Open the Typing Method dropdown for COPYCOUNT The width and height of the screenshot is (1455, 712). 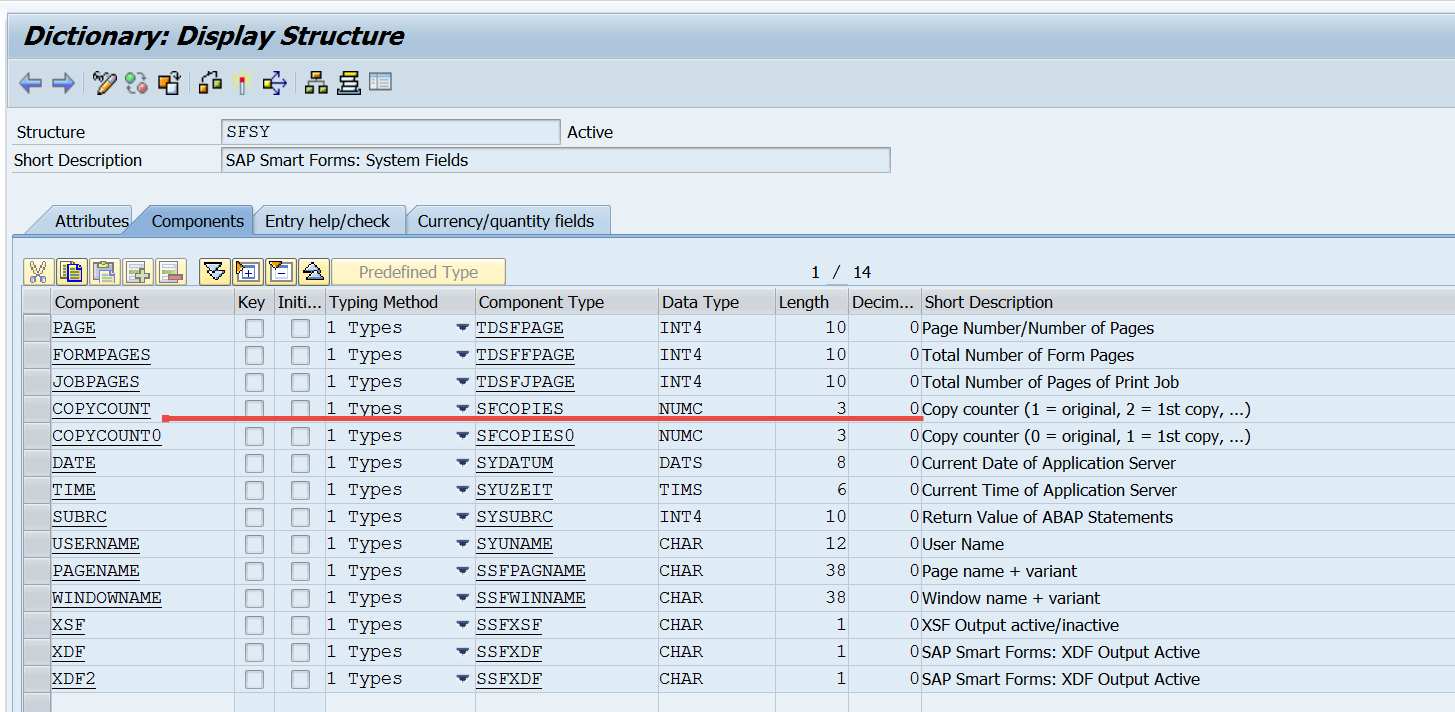(461, 408)
